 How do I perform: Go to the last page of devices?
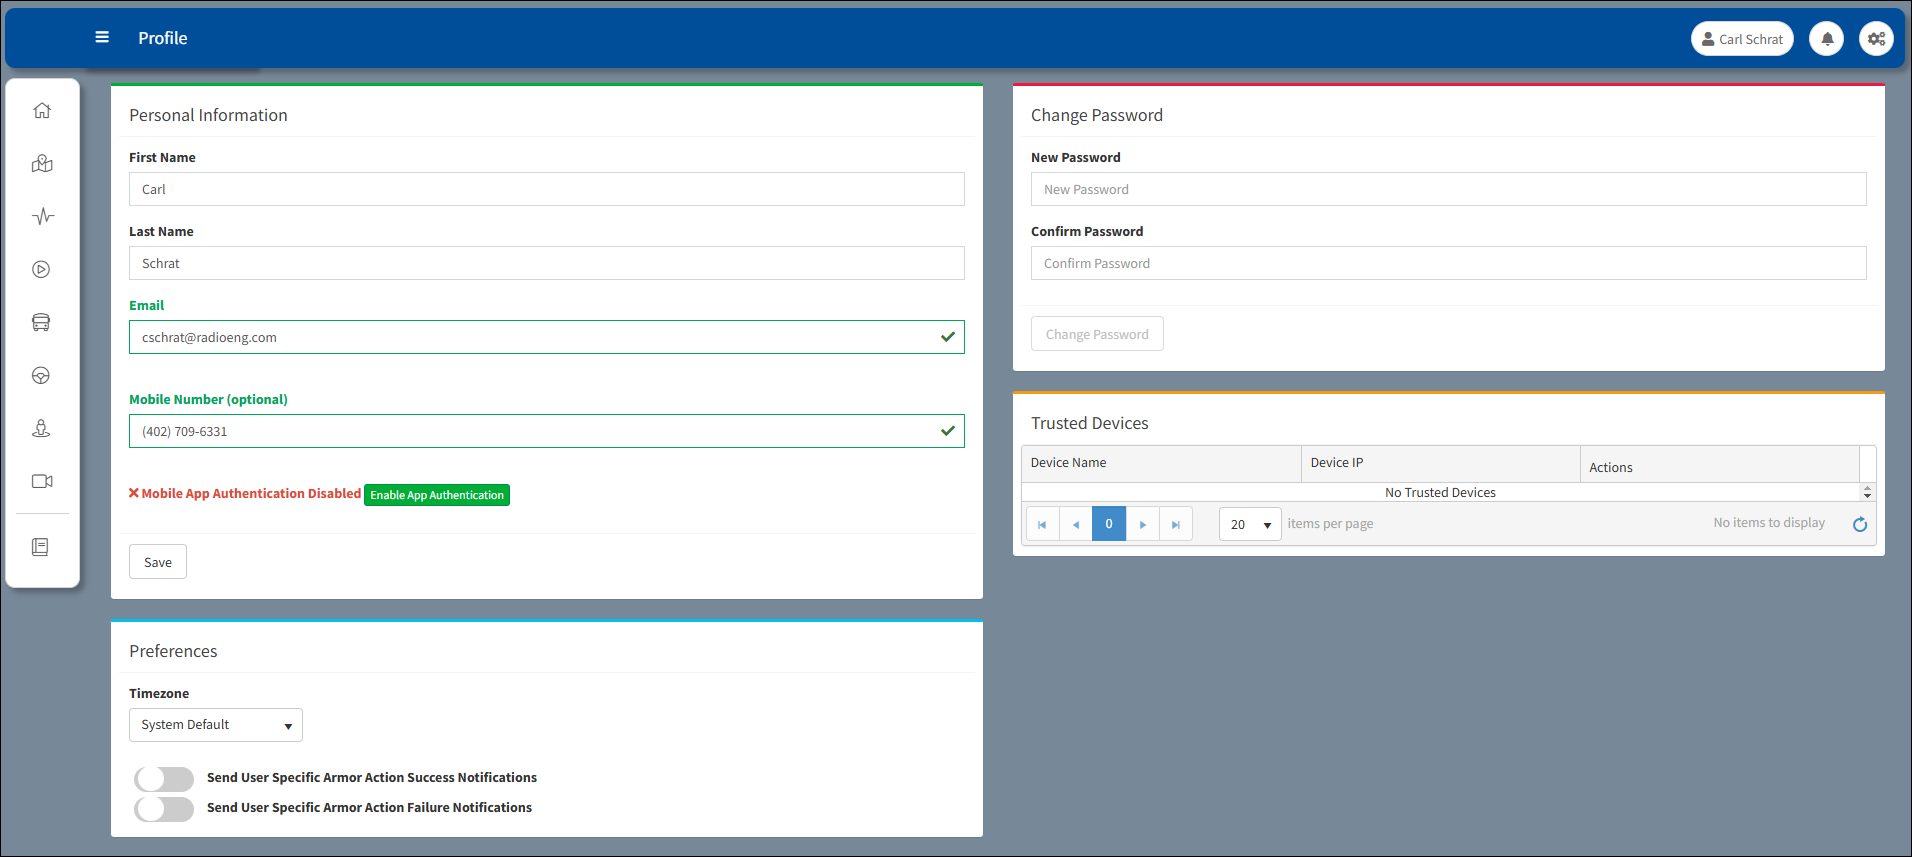[1176, 525]
